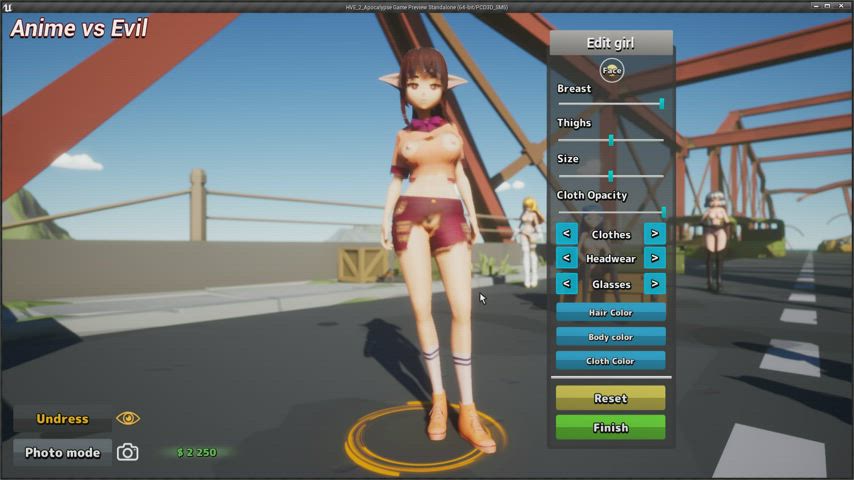Click the Thighs slider handle
The width and height of the screenshot is (854, 480).
(611, 140)
